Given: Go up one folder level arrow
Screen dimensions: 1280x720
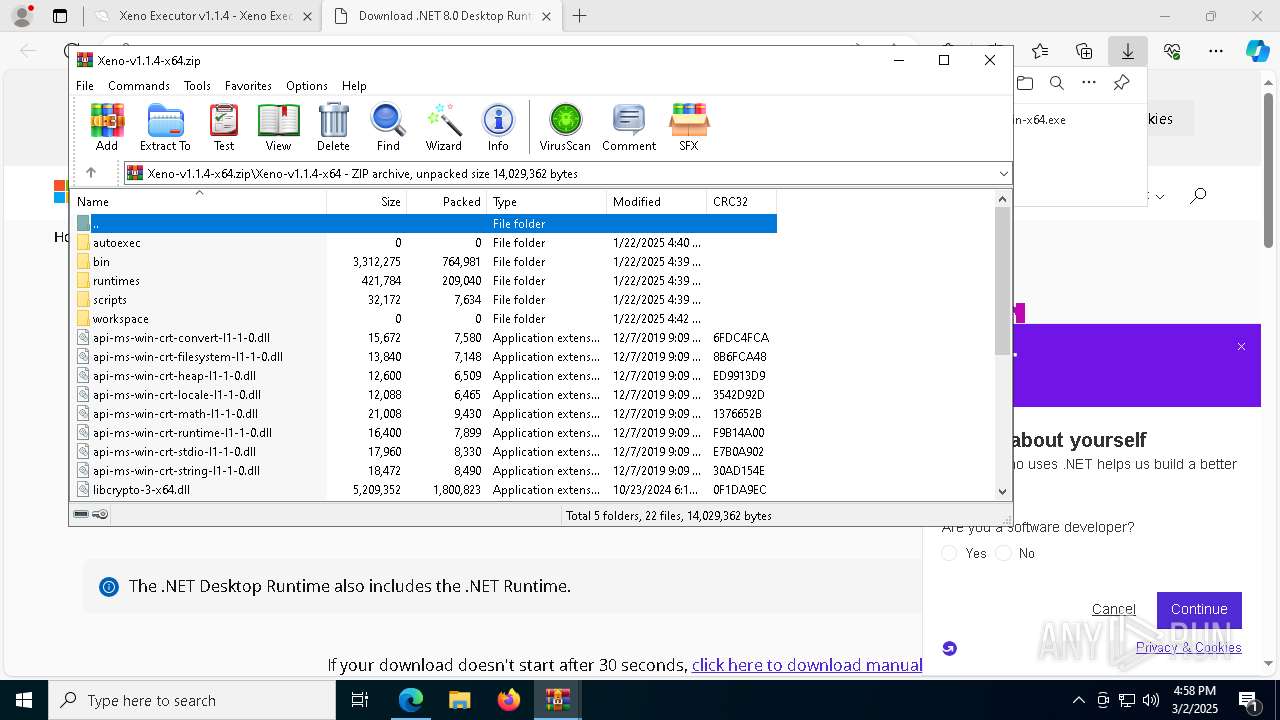Looking at the screenshot, I should point(91,173).
